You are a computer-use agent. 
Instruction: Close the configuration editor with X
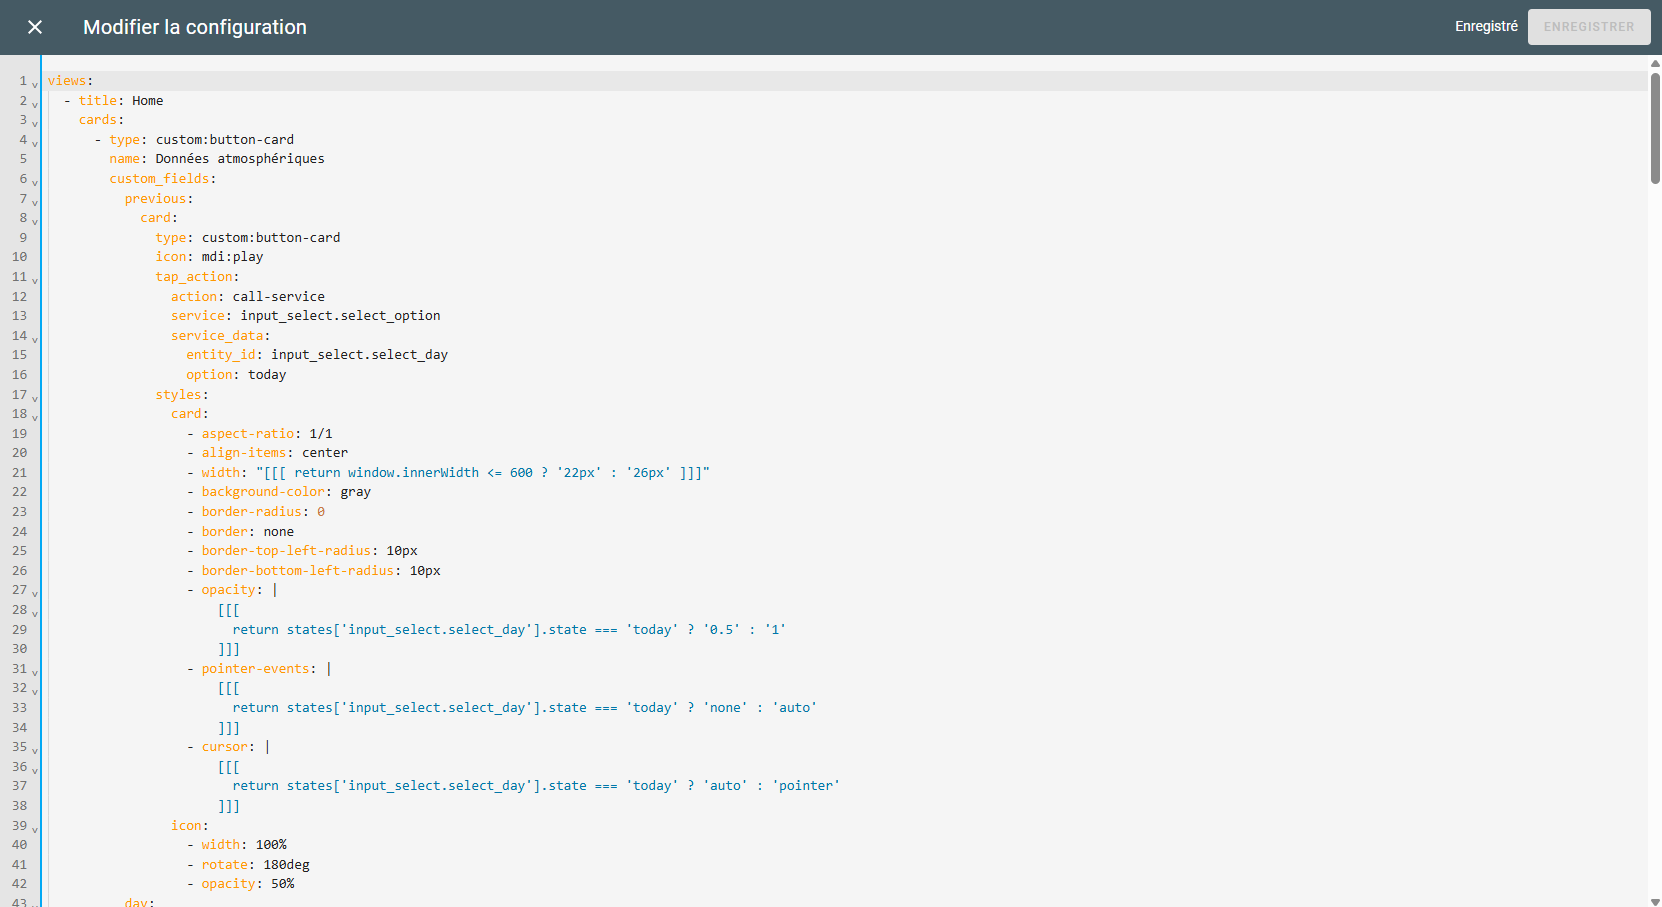35,27
